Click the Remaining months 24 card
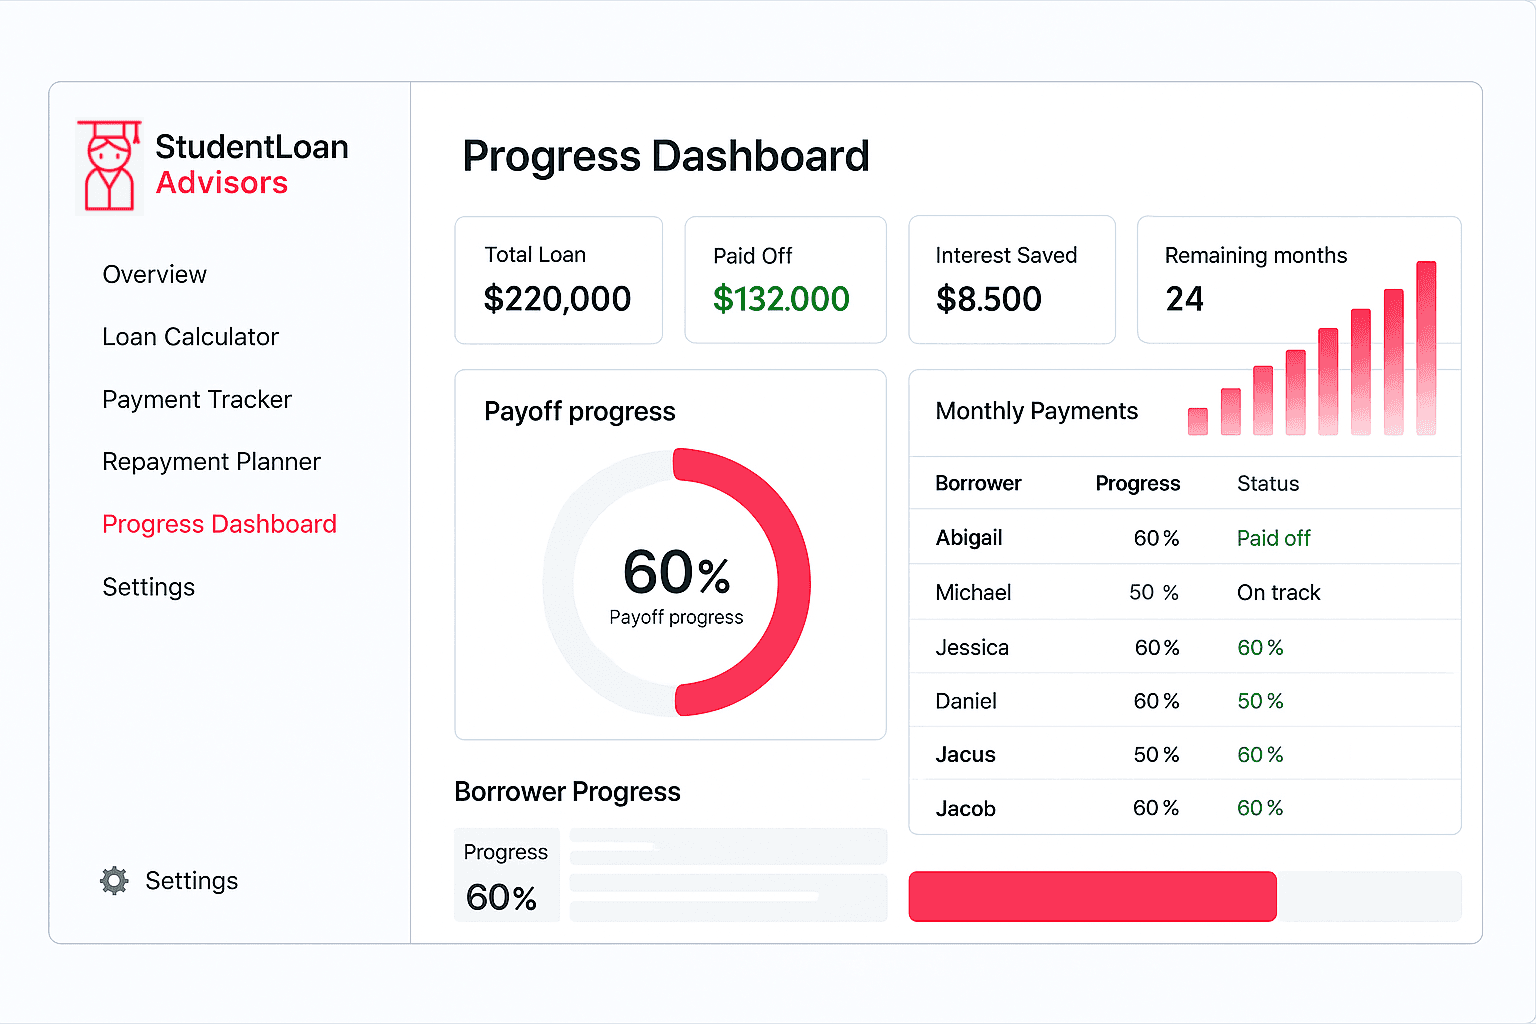Screen dimensions: 1536x1024 coord(1255,280)
